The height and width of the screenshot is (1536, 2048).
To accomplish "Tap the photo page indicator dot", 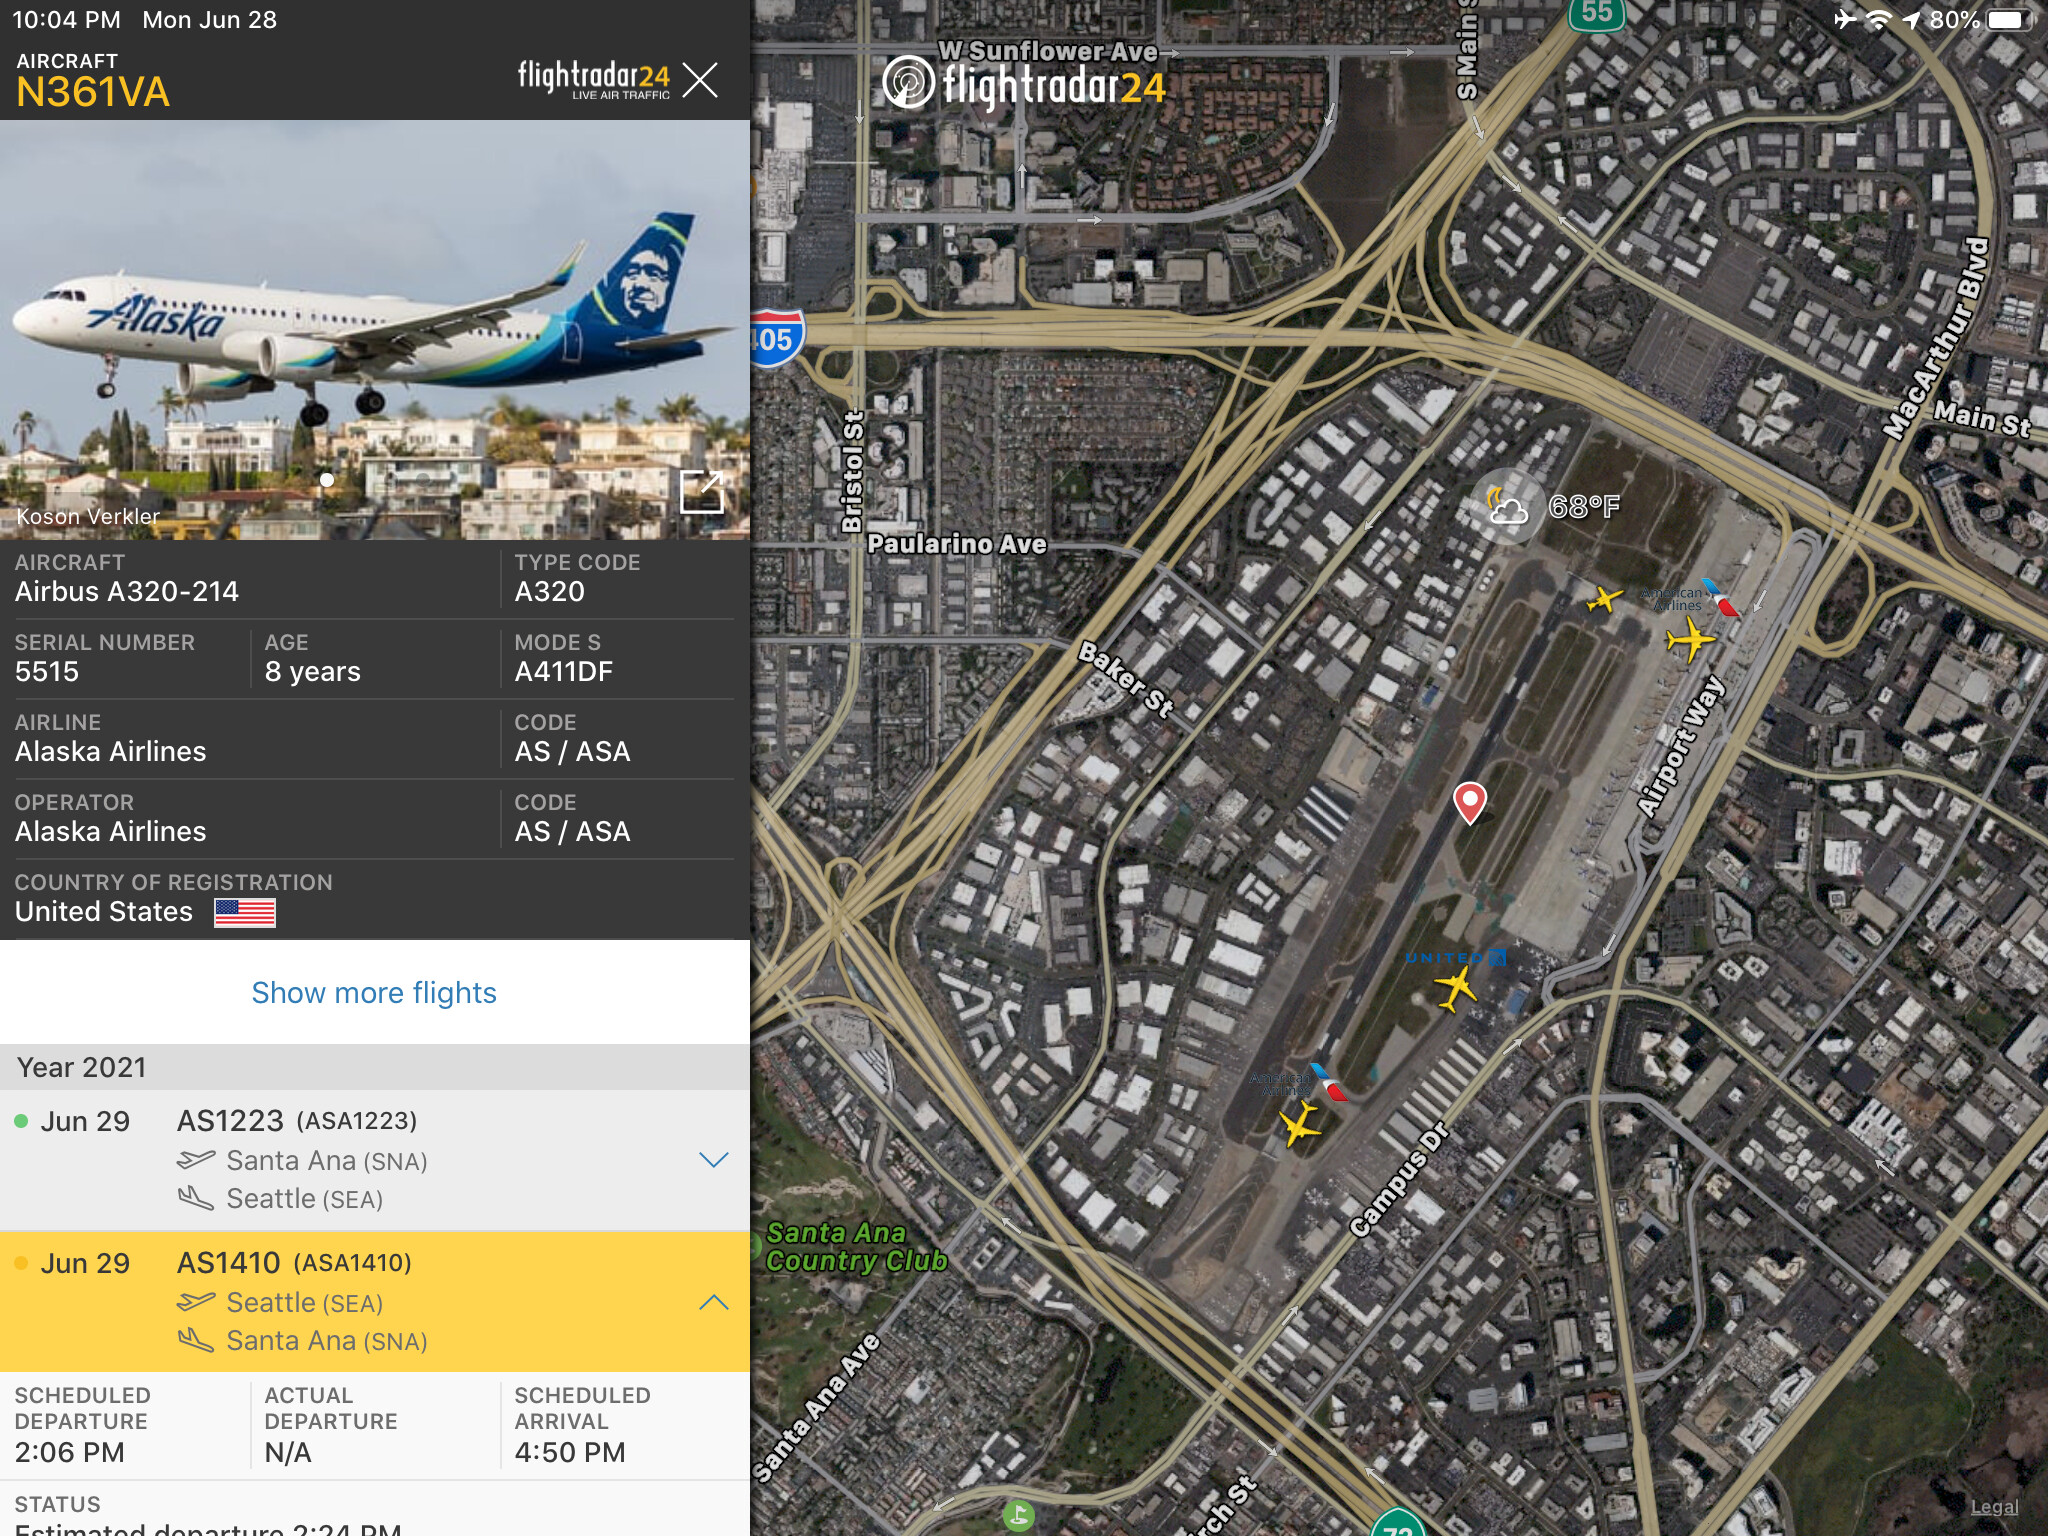I will [327, 480].
